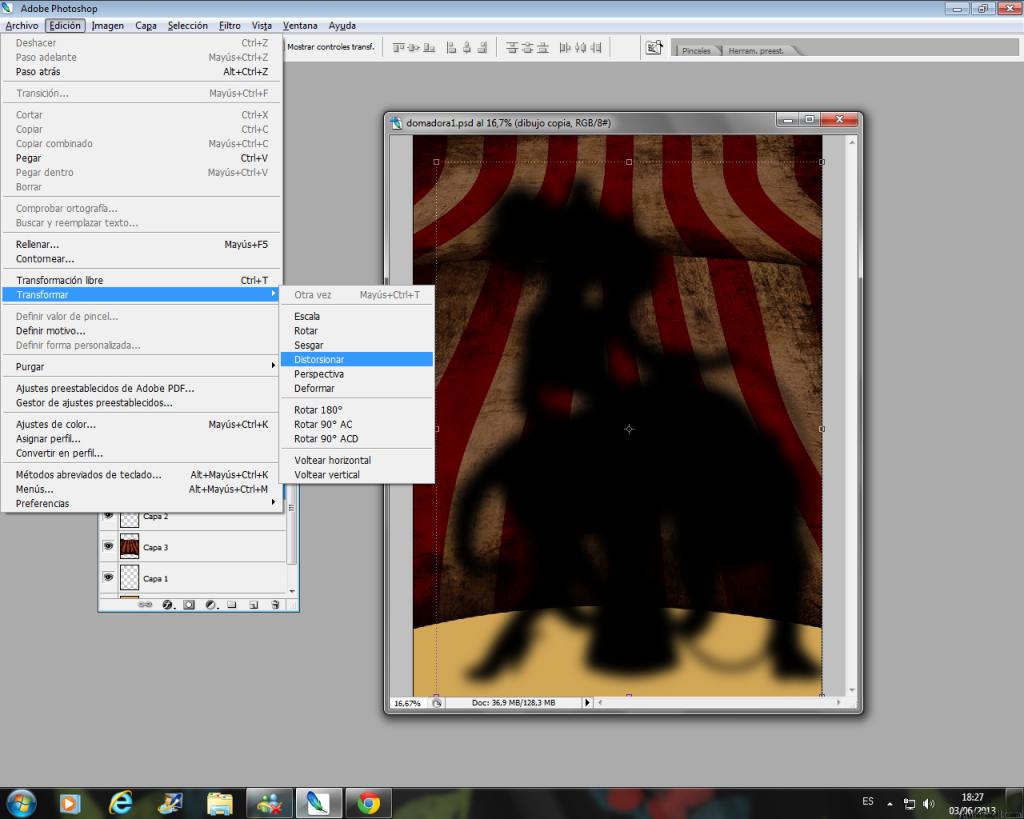Click the distribute horizontal centers icon
Viewport: 1024px width, 819px height.
(x=581, y=48)
